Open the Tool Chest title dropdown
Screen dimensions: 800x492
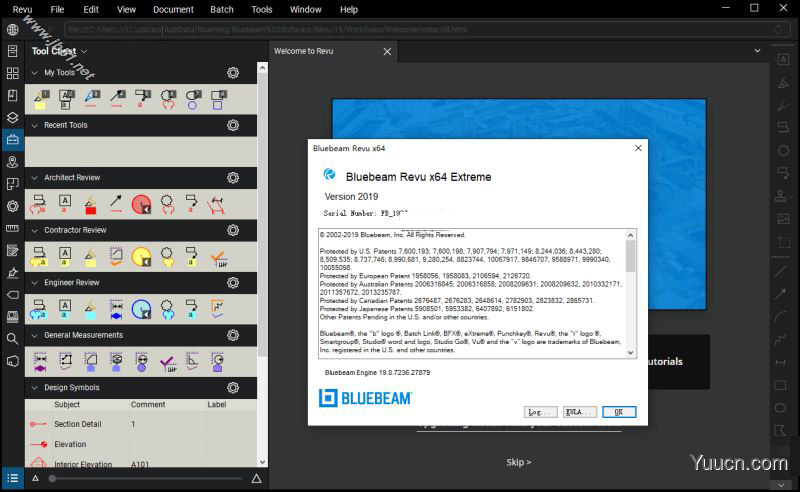tap(84, 52)
